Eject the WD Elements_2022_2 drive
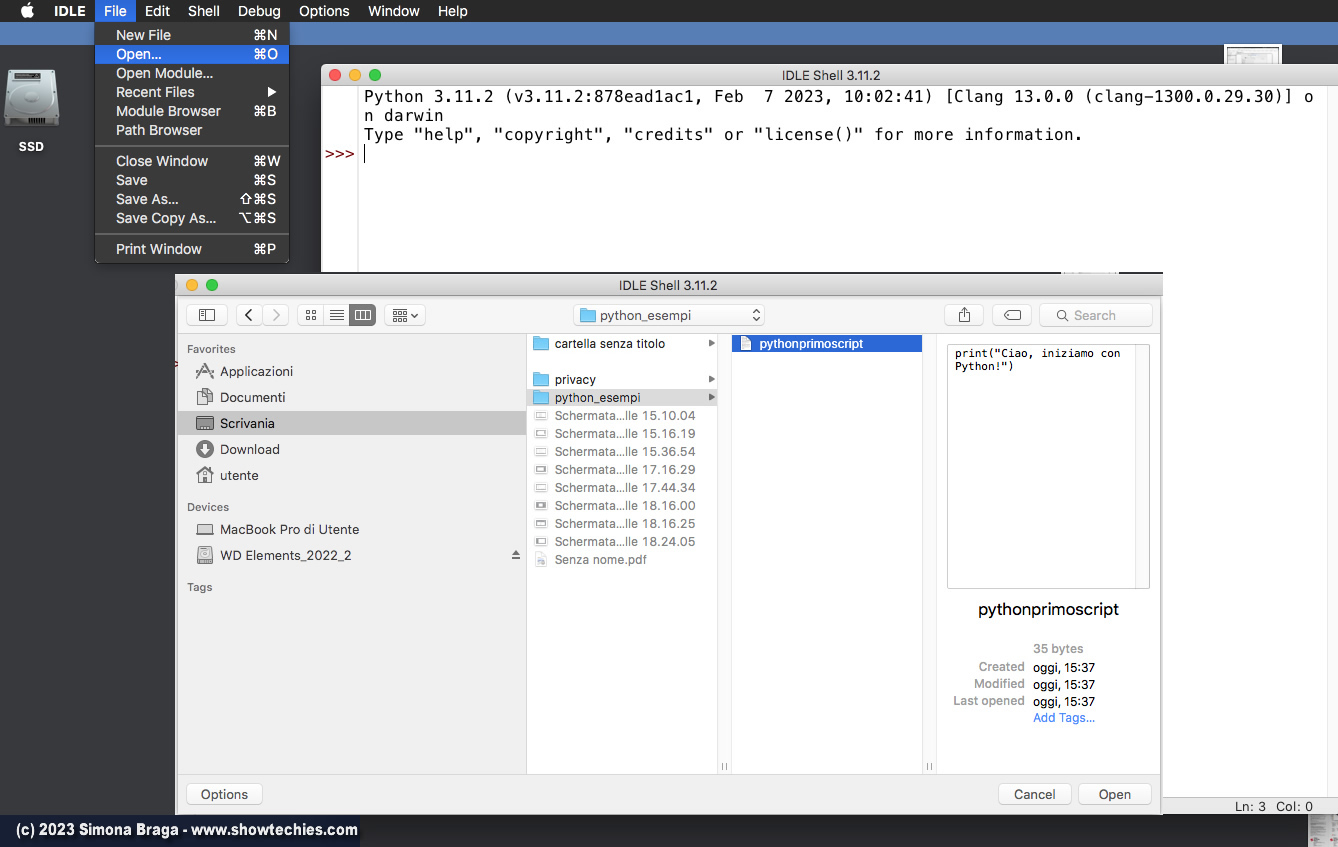 (516, 555)
